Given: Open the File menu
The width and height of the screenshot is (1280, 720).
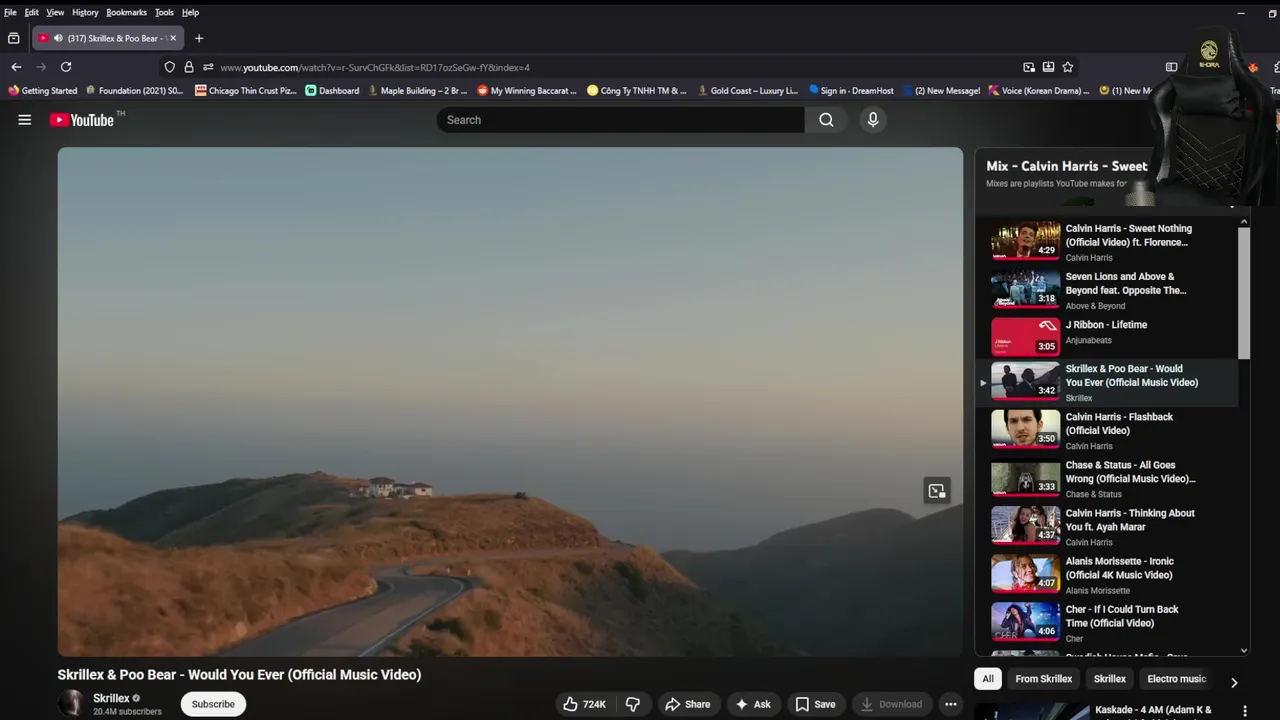Looking at the screenshot, I should pyautogui.click(x=10, y=12).
